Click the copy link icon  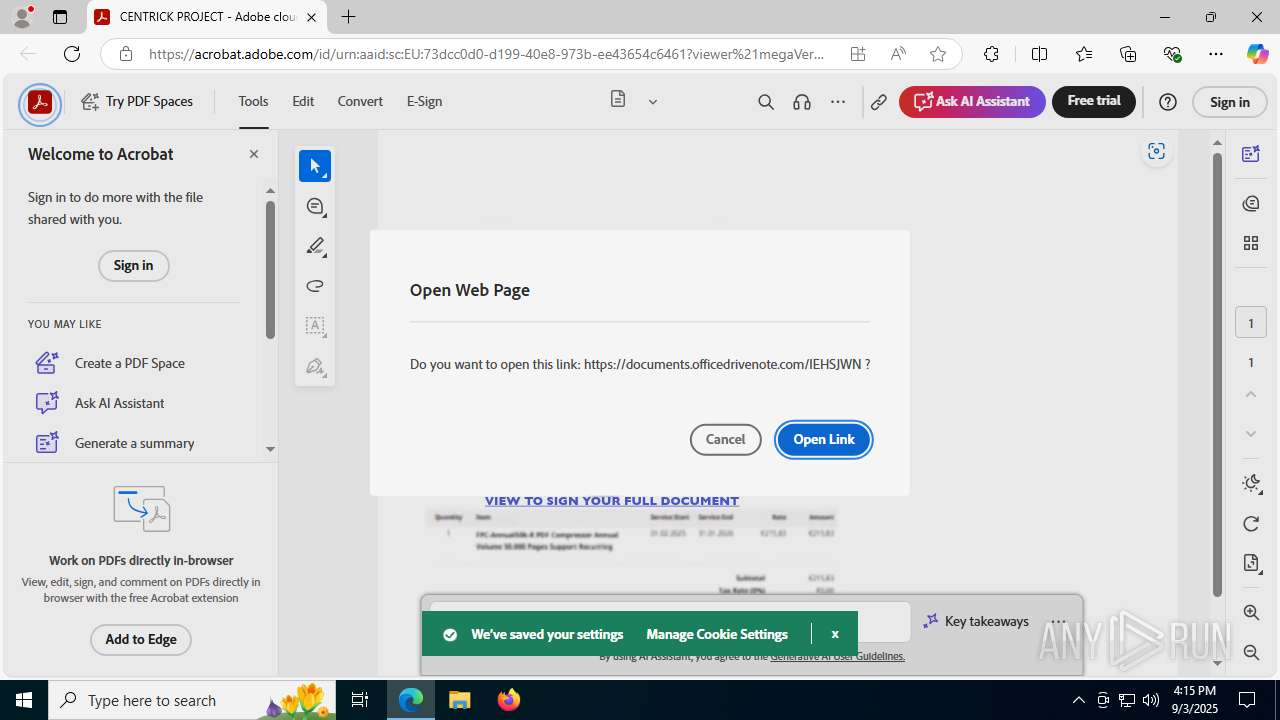879,102
